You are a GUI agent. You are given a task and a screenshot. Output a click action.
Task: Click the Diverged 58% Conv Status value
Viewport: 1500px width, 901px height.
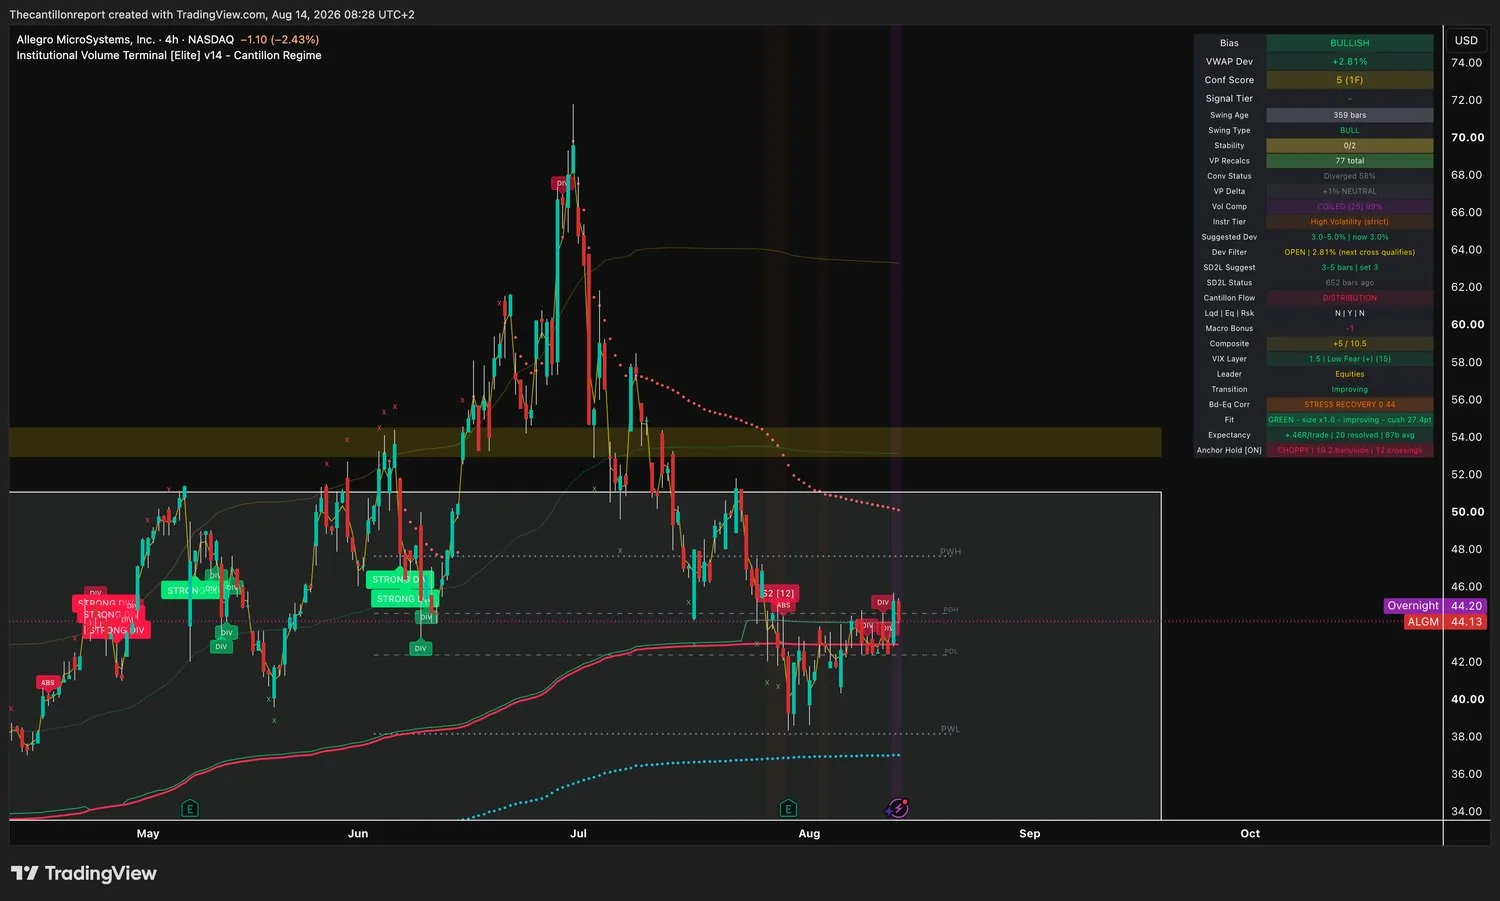coord(1349,176)
